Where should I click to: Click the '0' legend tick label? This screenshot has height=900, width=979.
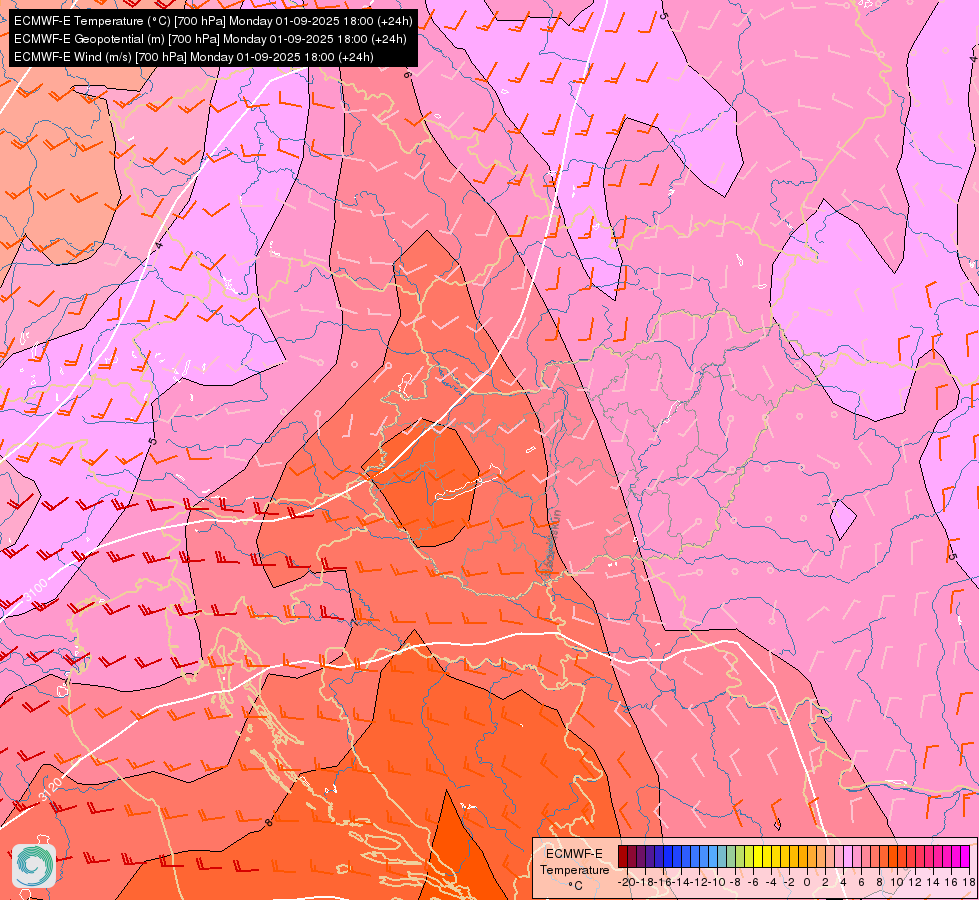click(807, 883)
